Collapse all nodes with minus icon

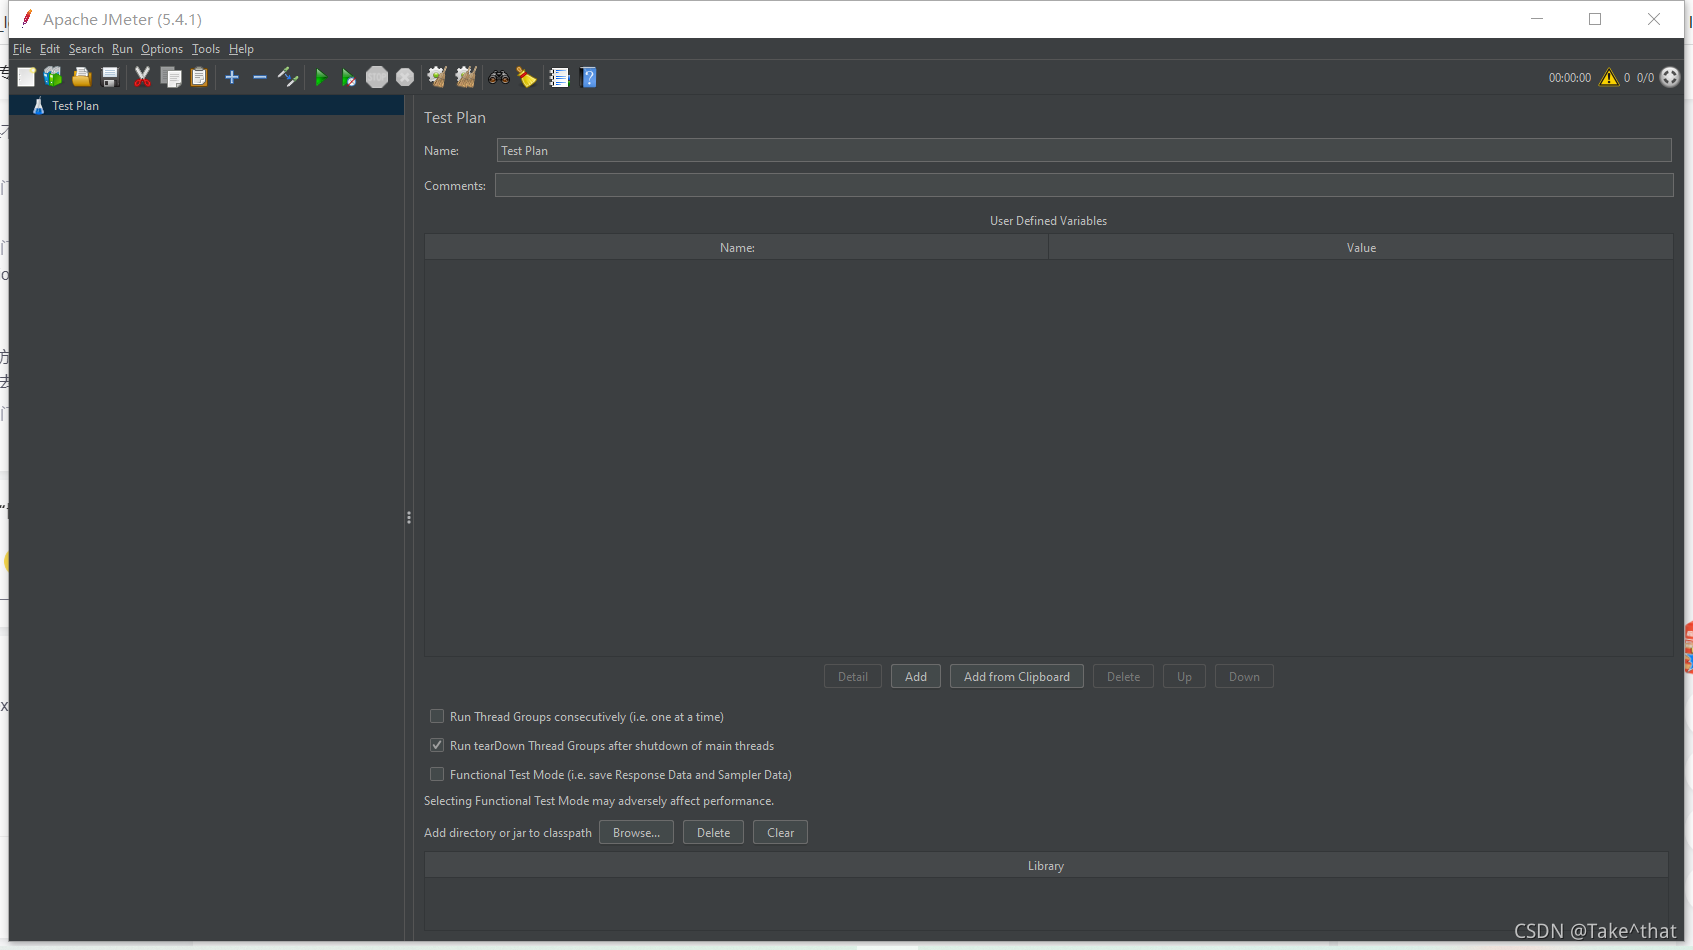260,77
